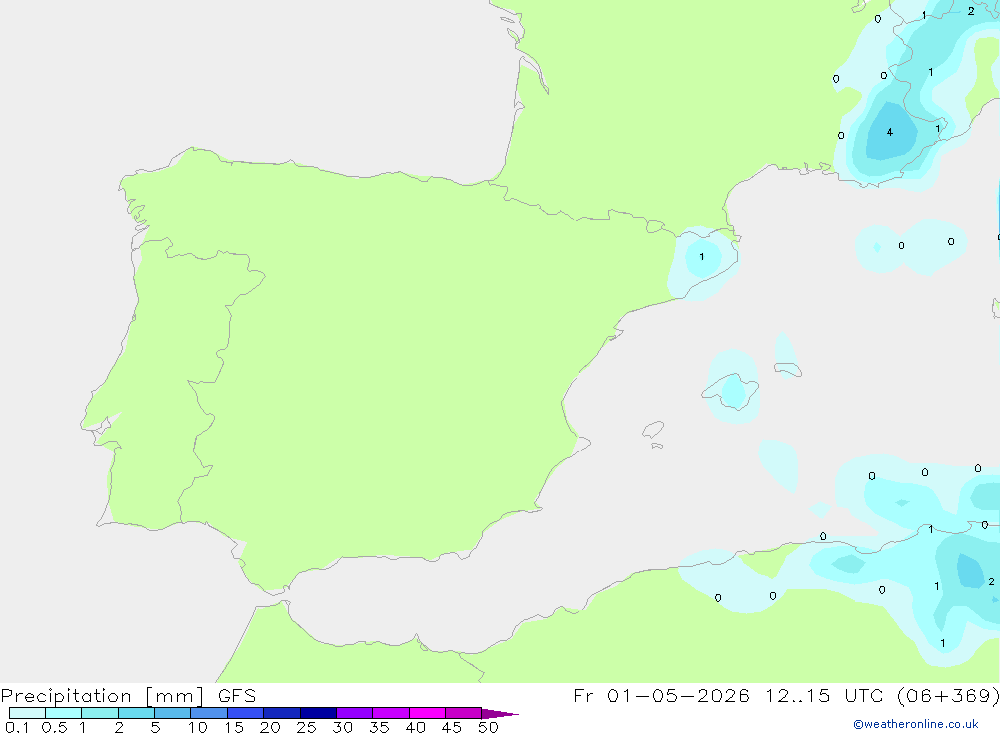This screenshot has height=733, width=1000.
Task: Select the legend swatch between 5 and 10
Action: [x=172, y=713]
